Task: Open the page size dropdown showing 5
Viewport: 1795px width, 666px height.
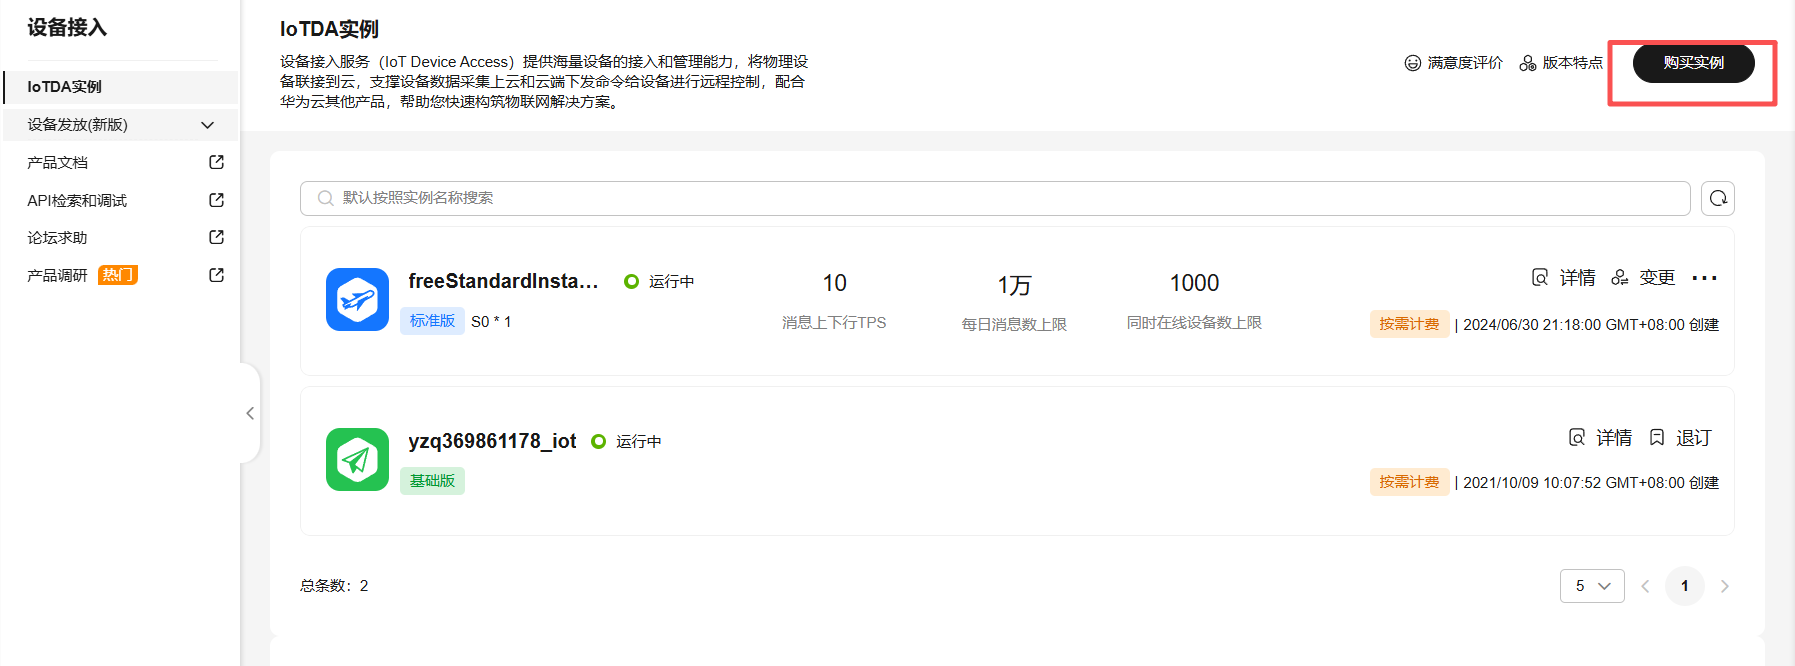Action: [1592, 586]
